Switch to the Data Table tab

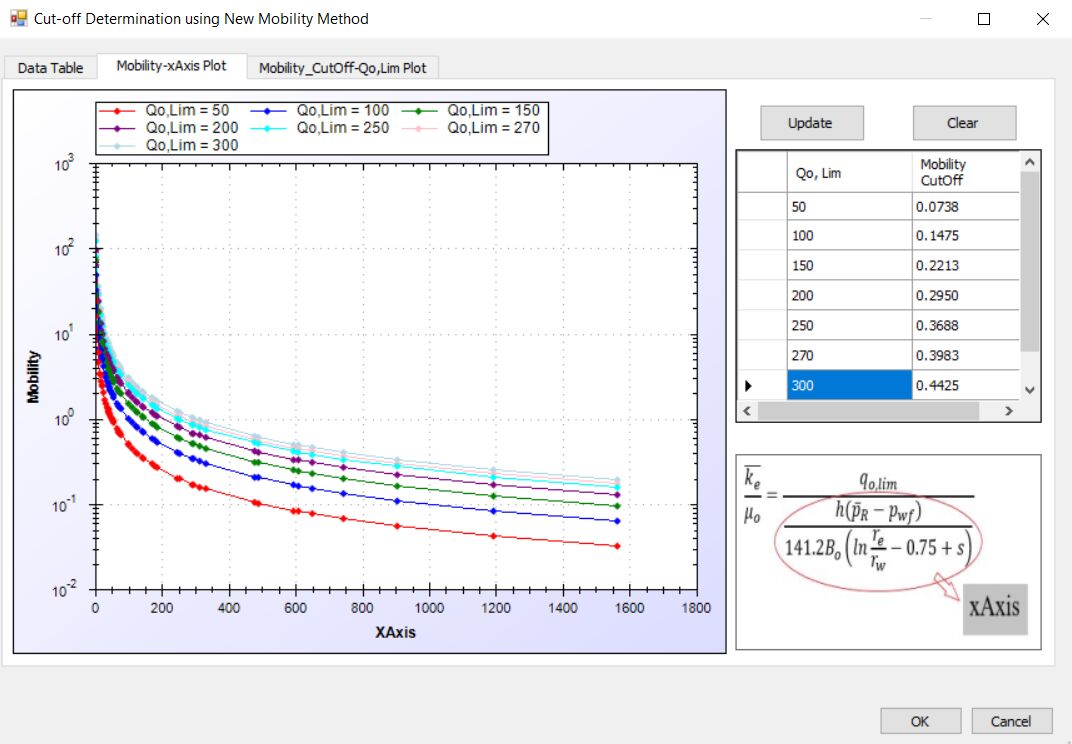pos(50,68)
